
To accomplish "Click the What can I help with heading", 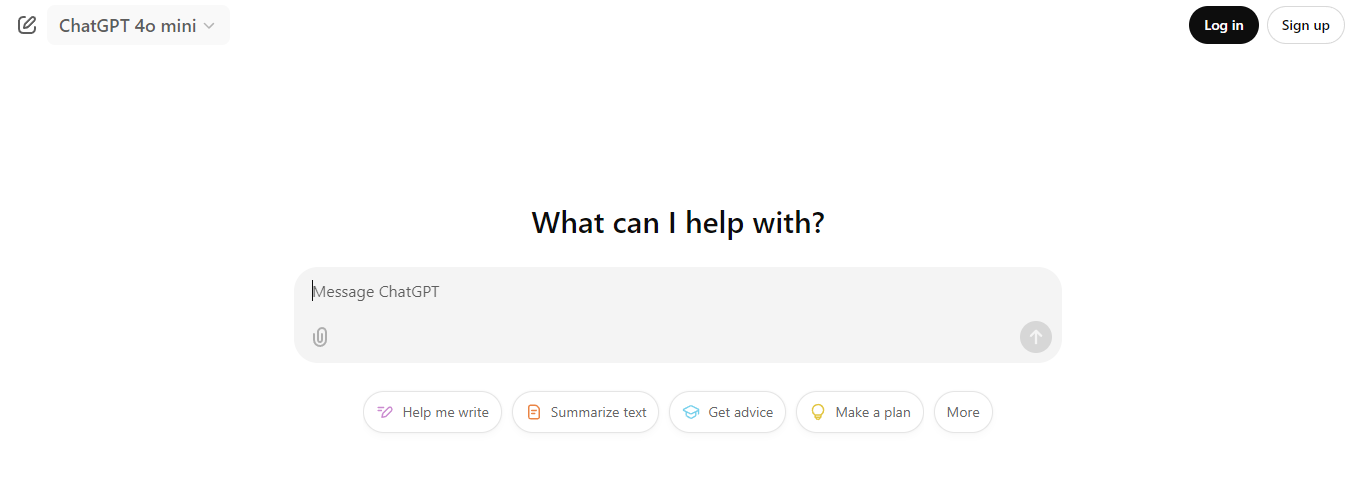I will (677, 222).
